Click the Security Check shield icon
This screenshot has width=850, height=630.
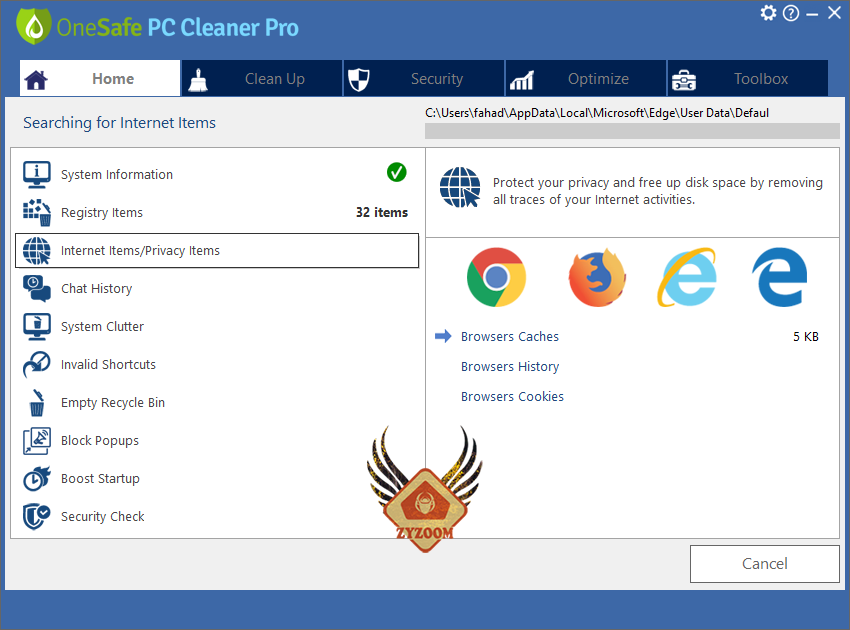(37, 517)
